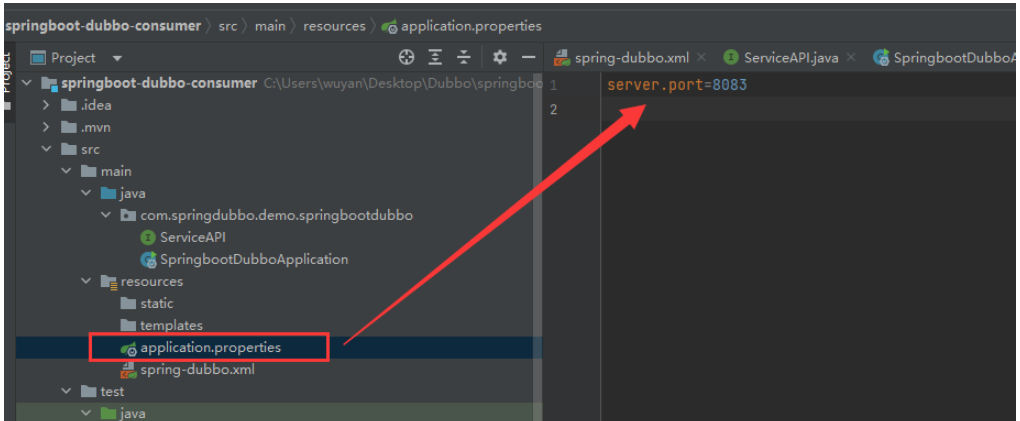The height and width of the screenshot is (421, 1020).
Task: Click the Collapse All icon in Project panel
Action: pos(463,58)
